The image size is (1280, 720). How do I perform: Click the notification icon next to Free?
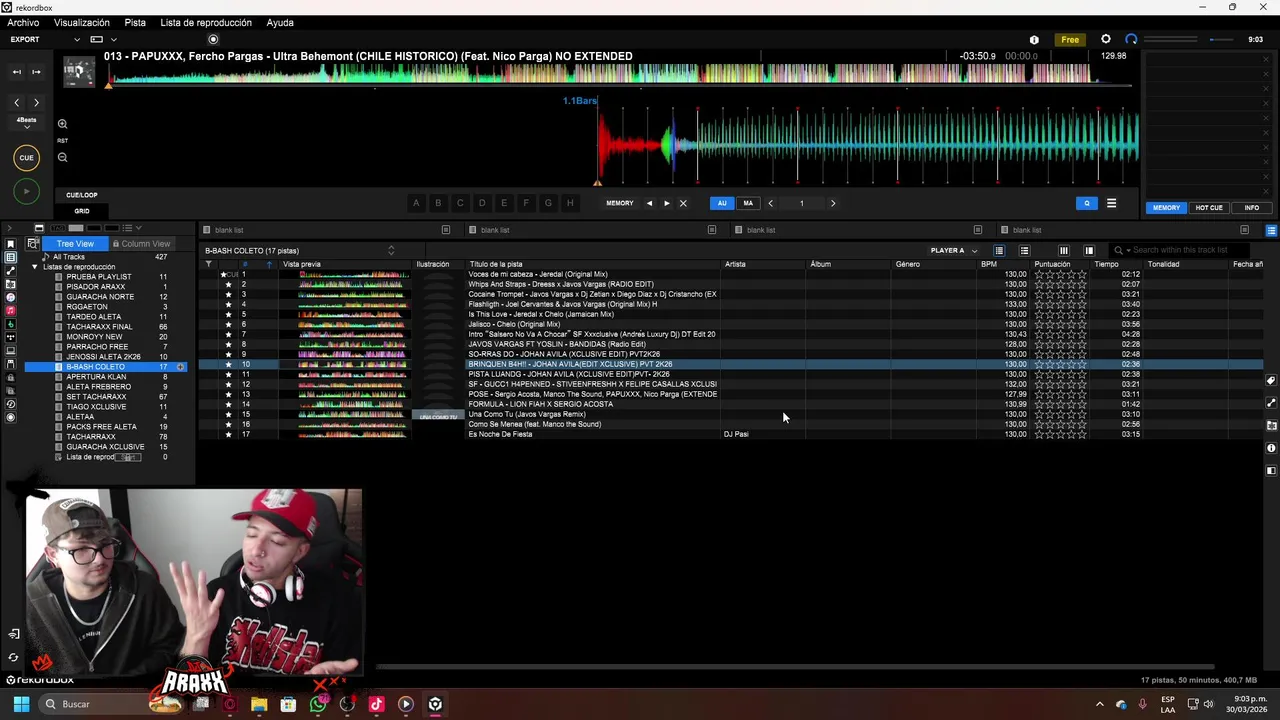tap(1034, 40)
